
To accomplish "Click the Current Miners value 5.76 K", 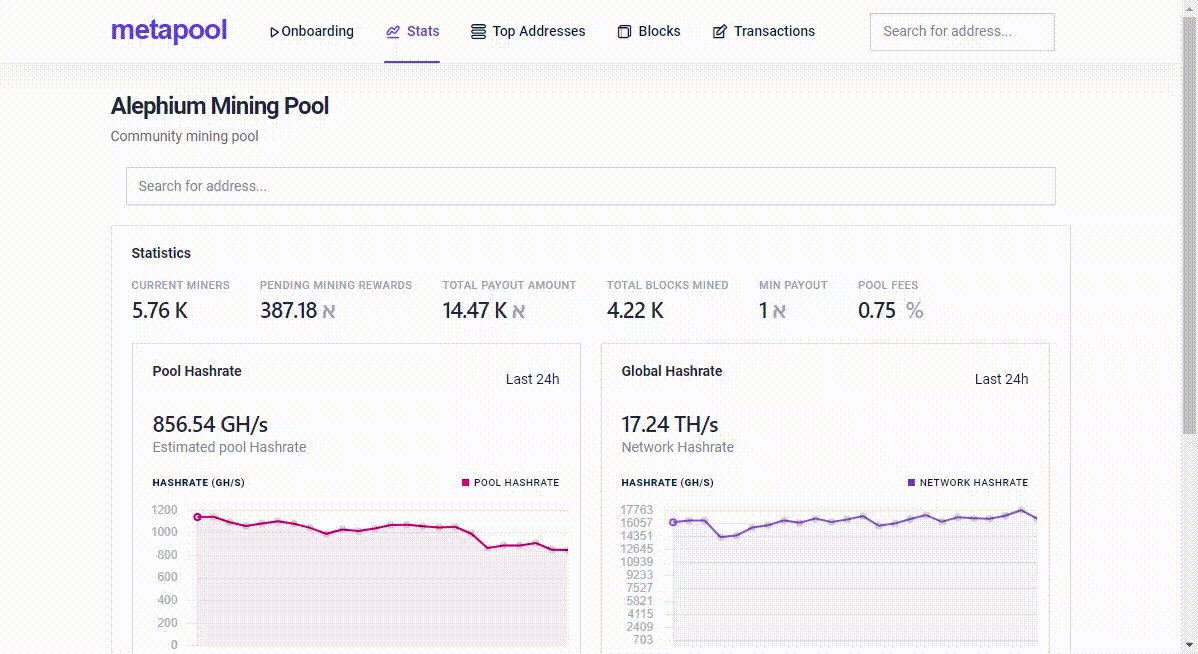I will [x=160, y=310].
